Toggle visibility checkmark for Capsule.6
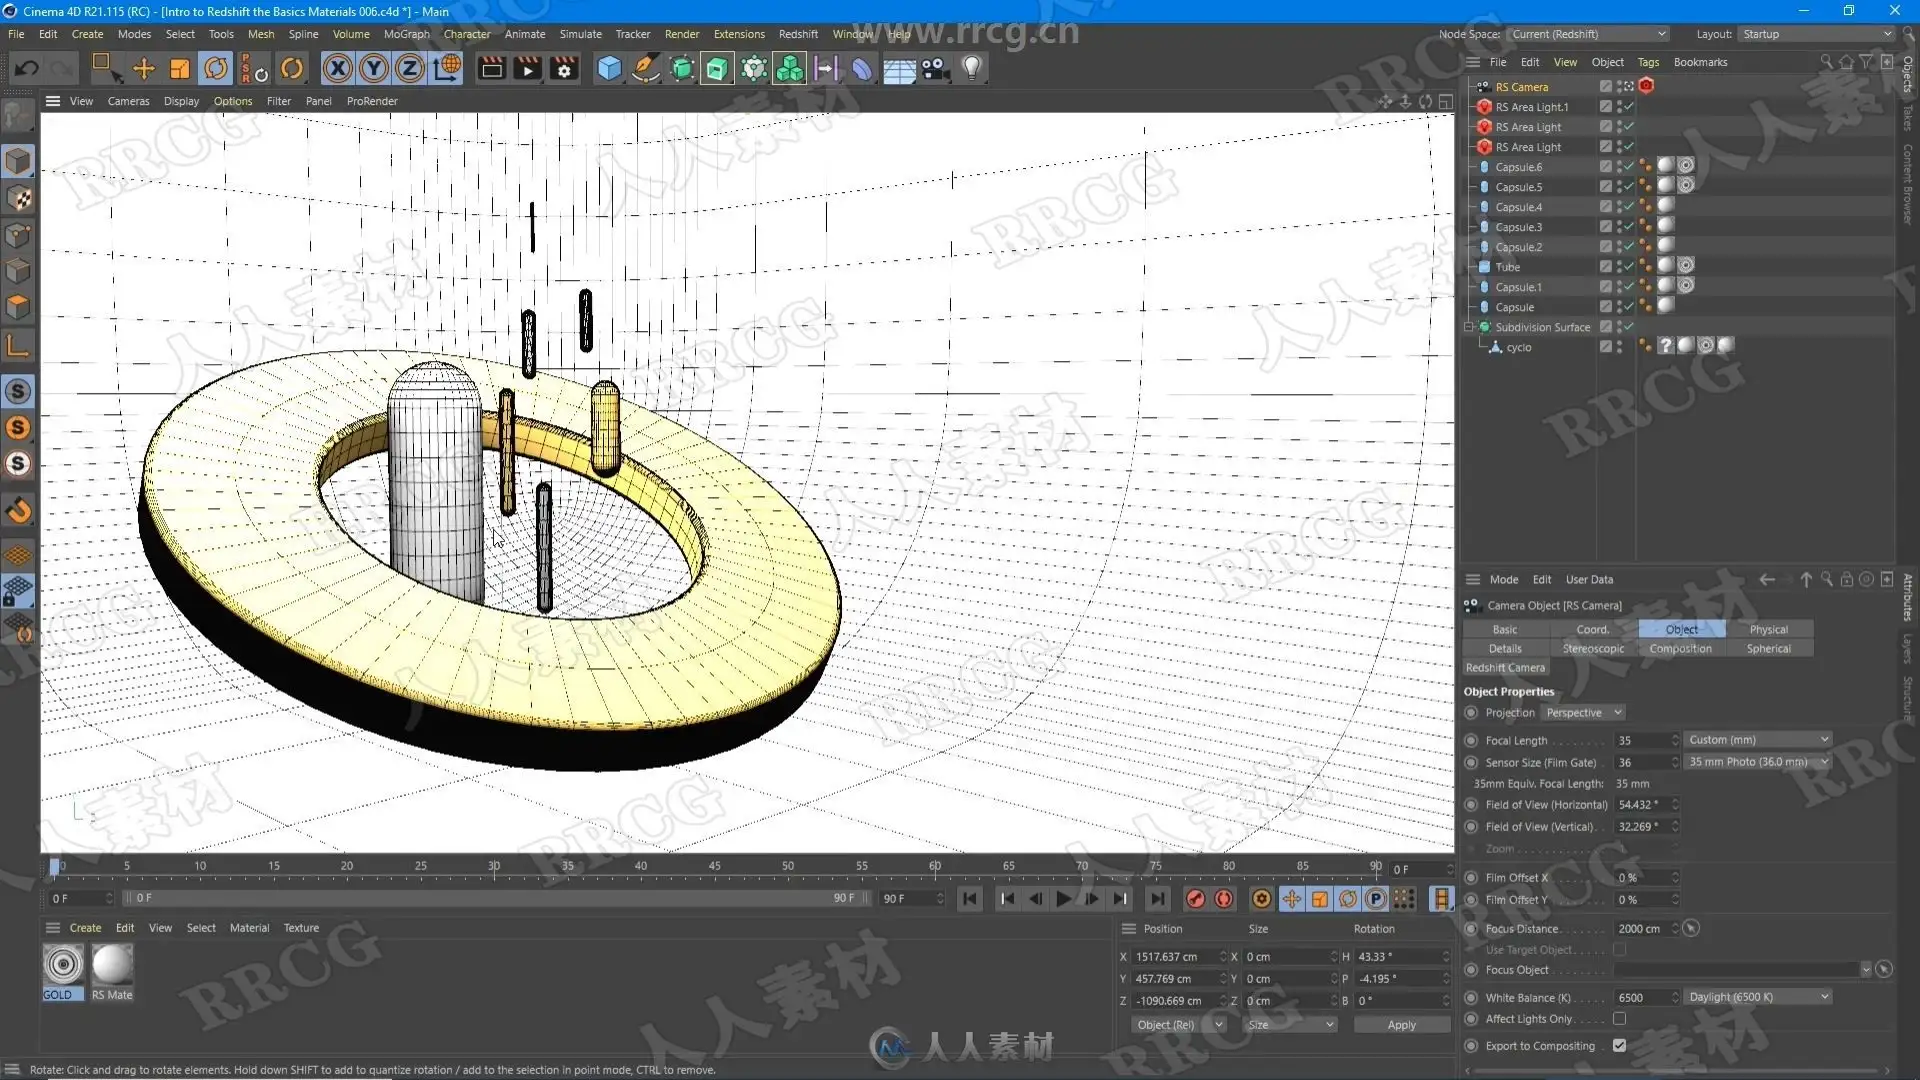 (x=1628, y=167)
